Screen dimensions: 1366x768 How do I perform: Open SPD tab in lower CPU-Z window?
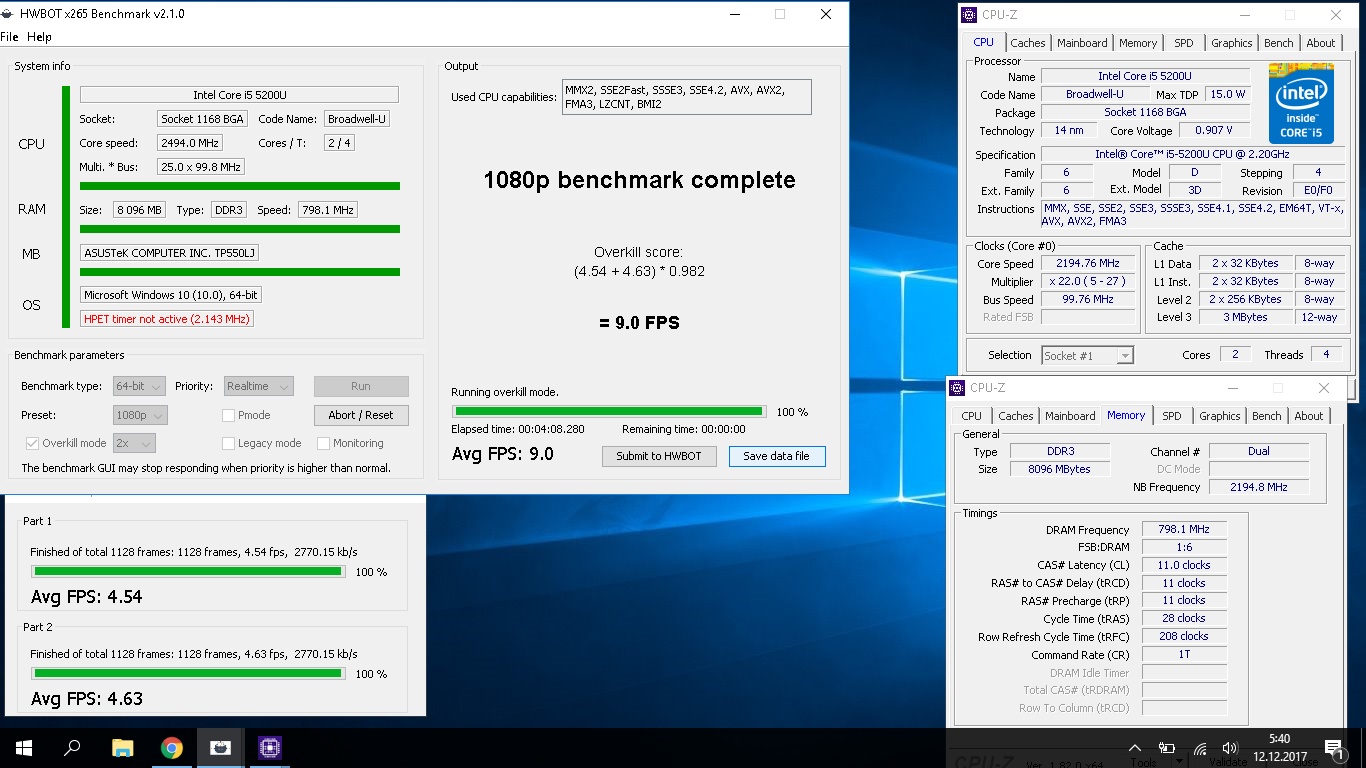(1172, 416)
